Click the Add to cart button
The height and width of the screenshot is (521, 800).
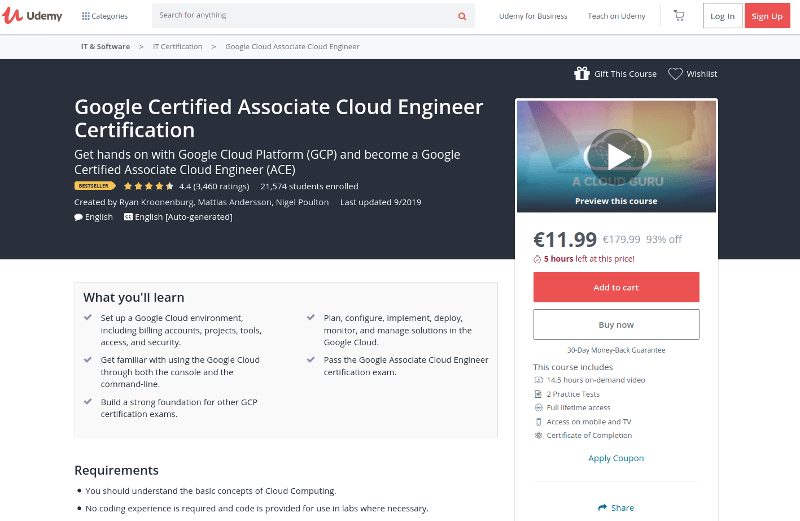click(x=616, y=287)
